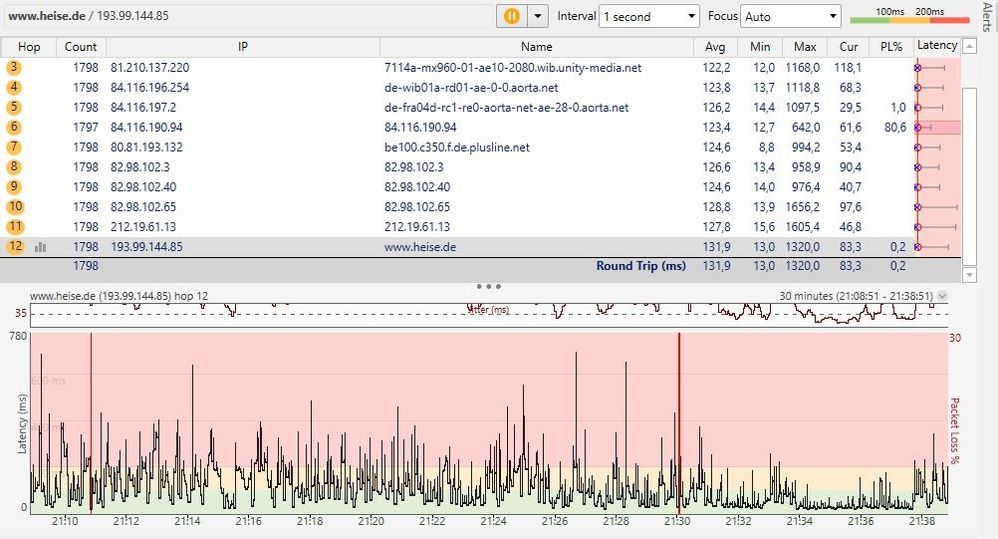Click hostname be100.c350.f.de.plusline.net

click(x=456, y=147)
